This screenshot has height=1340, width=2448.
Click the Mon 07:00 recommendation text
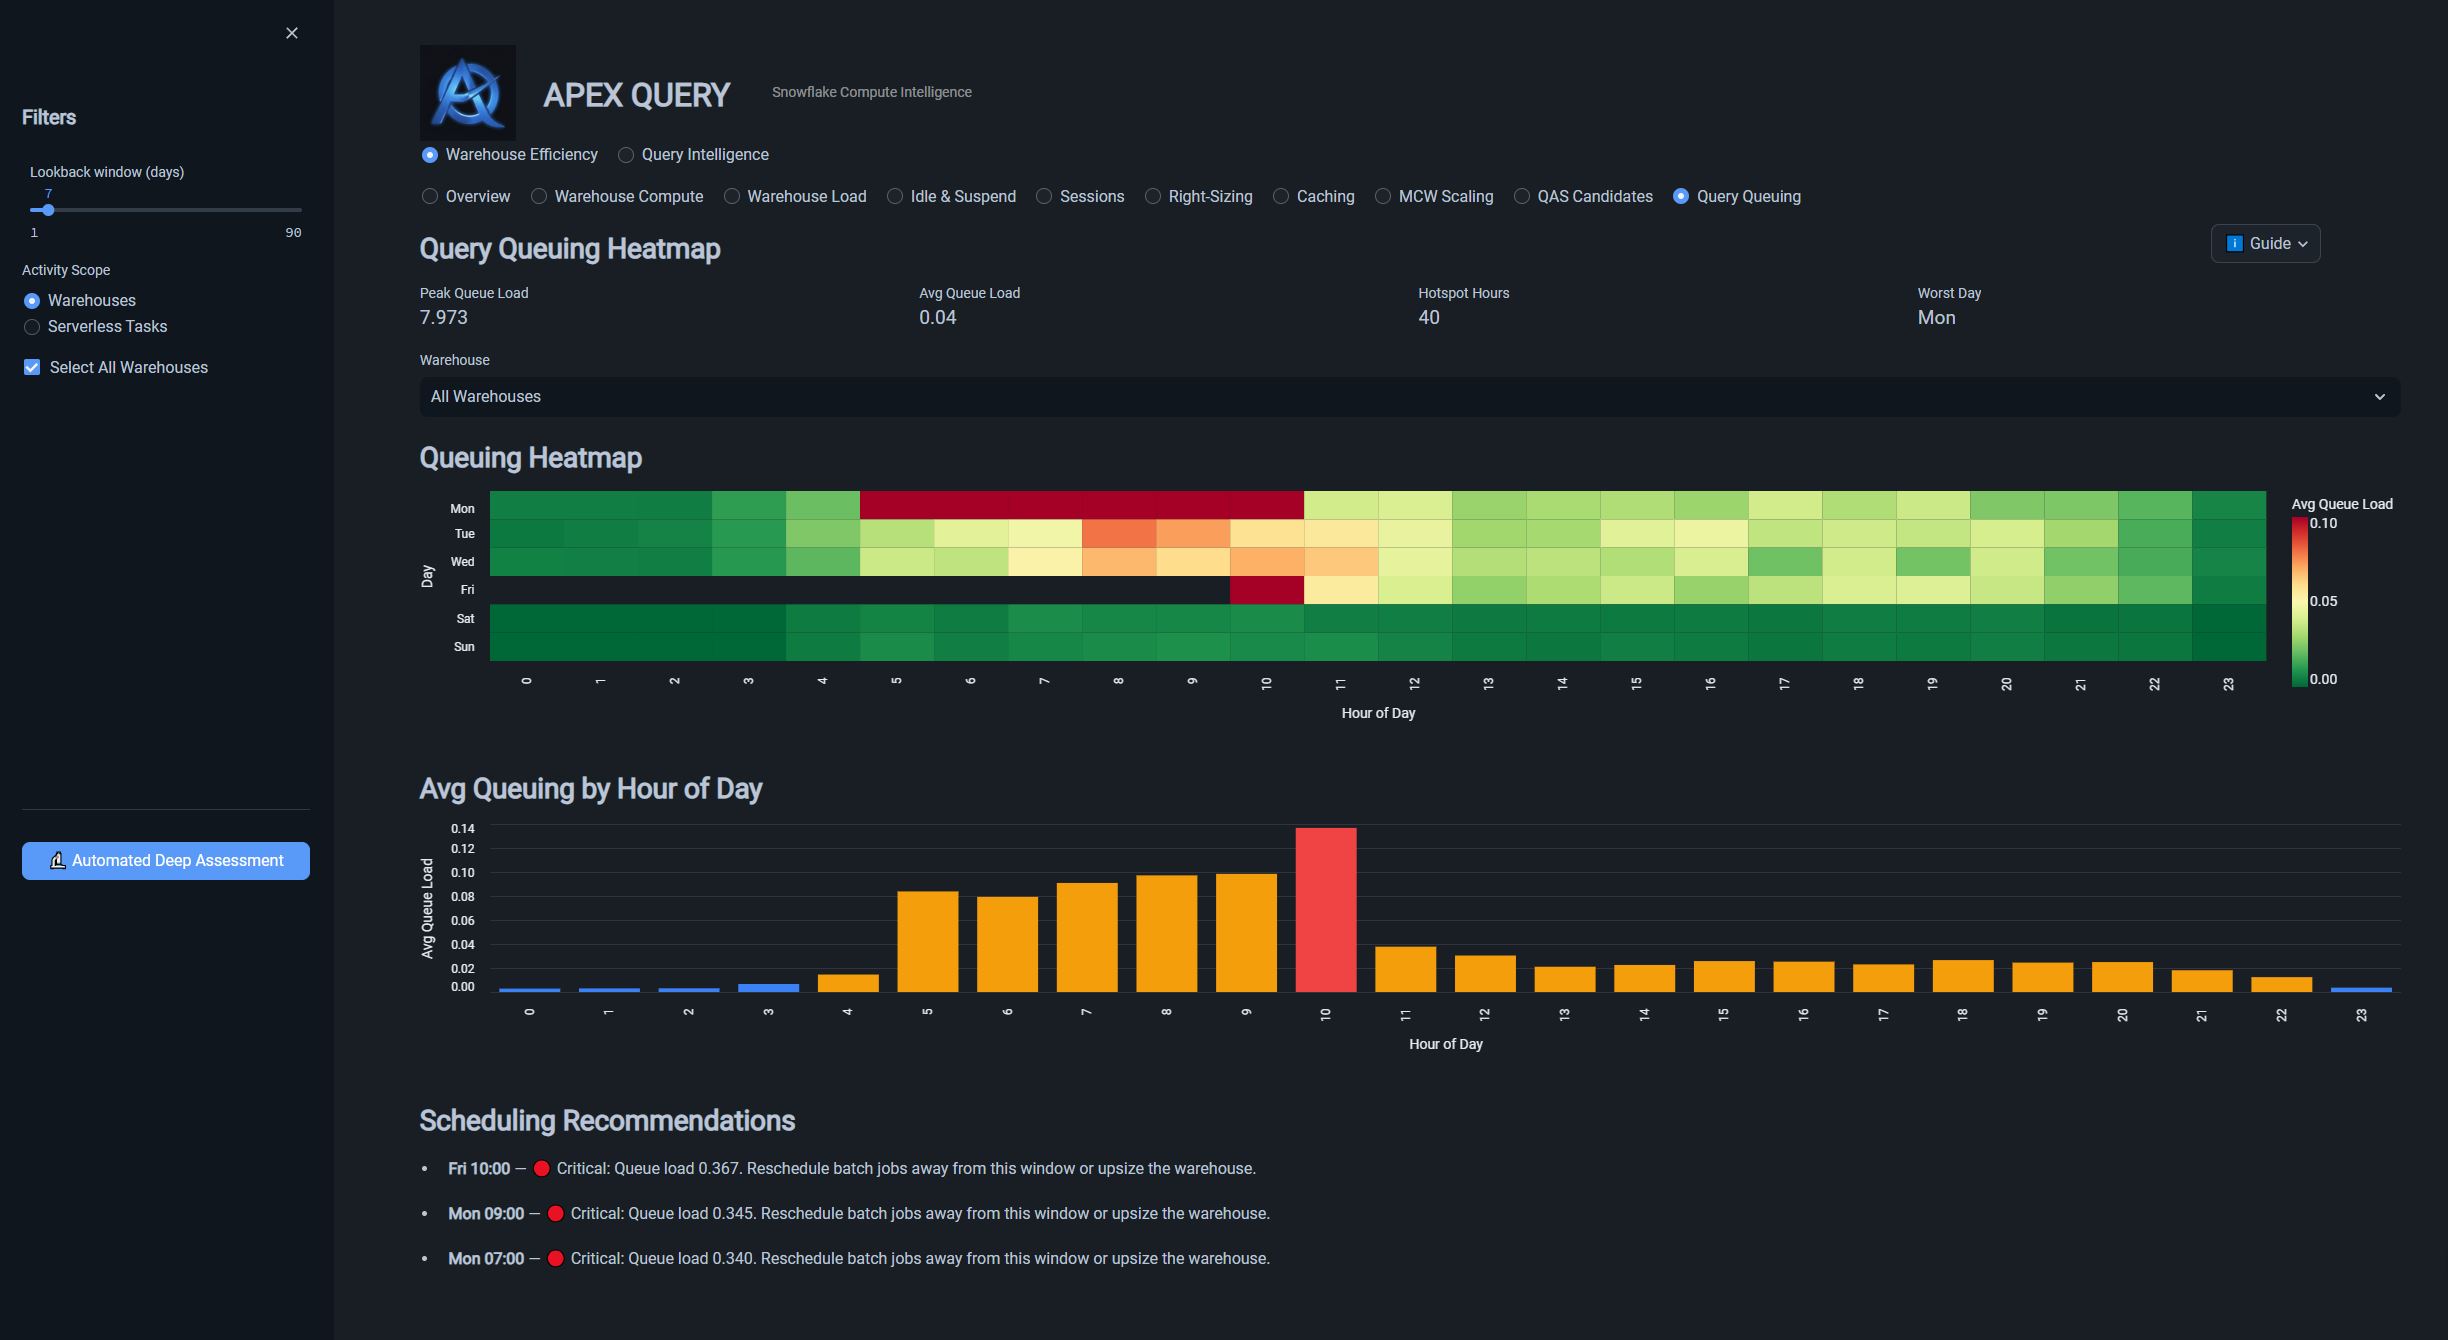pyautogui.click(x=859, y=1258)
